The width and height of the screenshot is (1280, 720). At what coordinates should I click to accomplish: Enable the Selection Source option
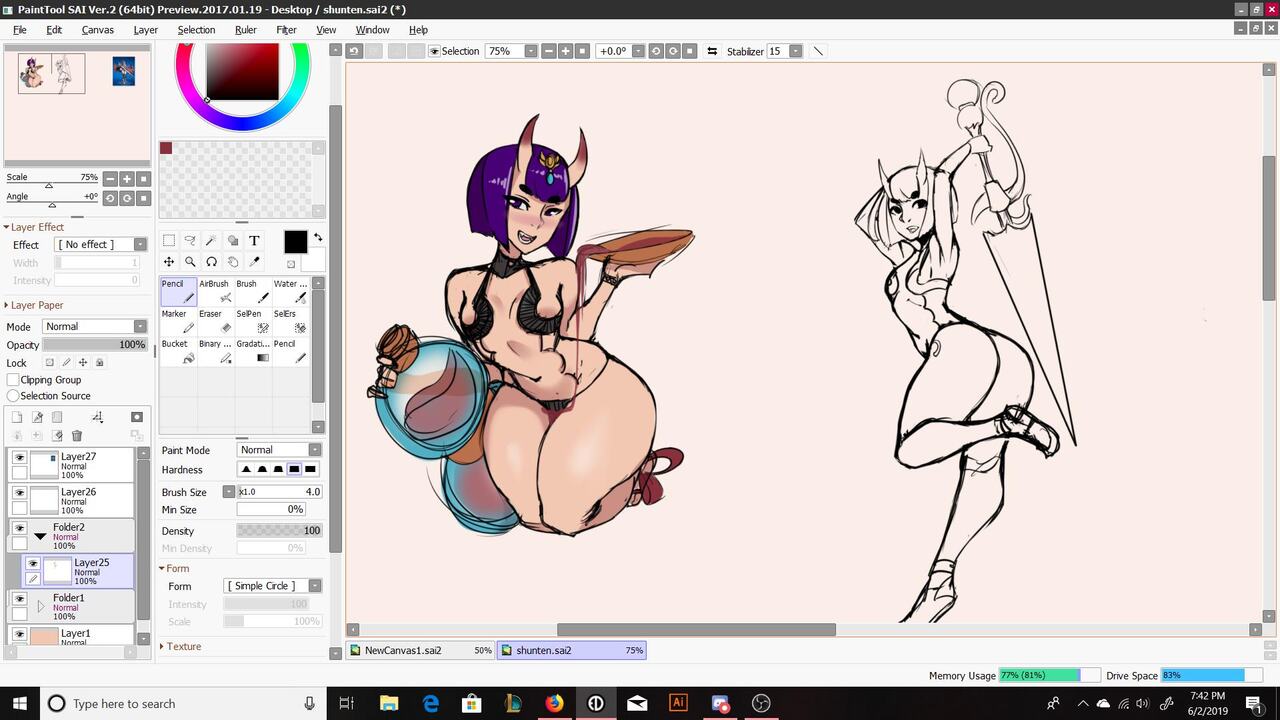coord(13,396)
